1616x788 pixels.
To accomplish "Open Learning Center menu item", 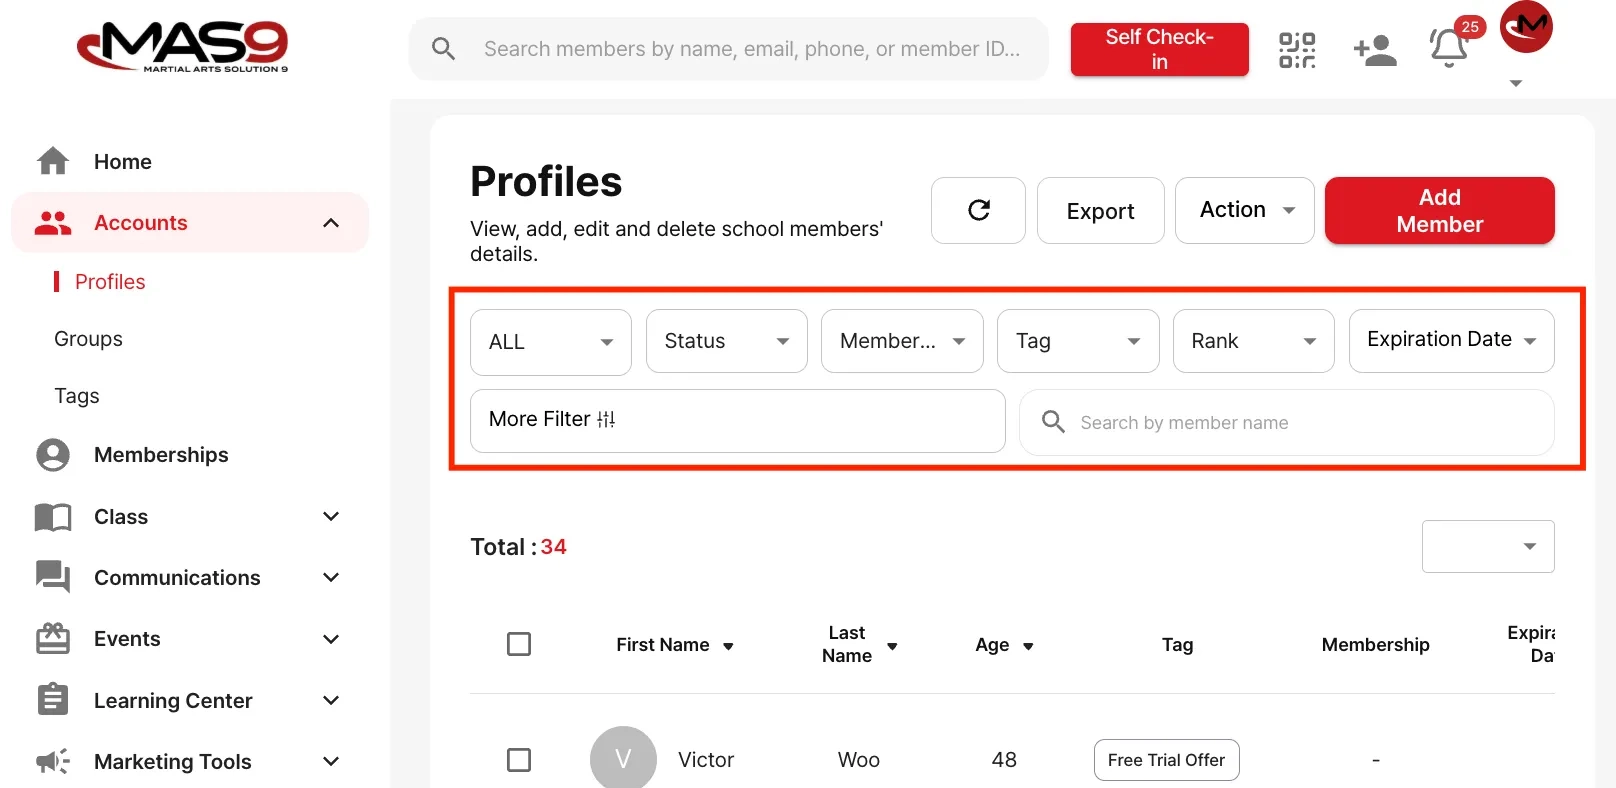I will (173, 701).
